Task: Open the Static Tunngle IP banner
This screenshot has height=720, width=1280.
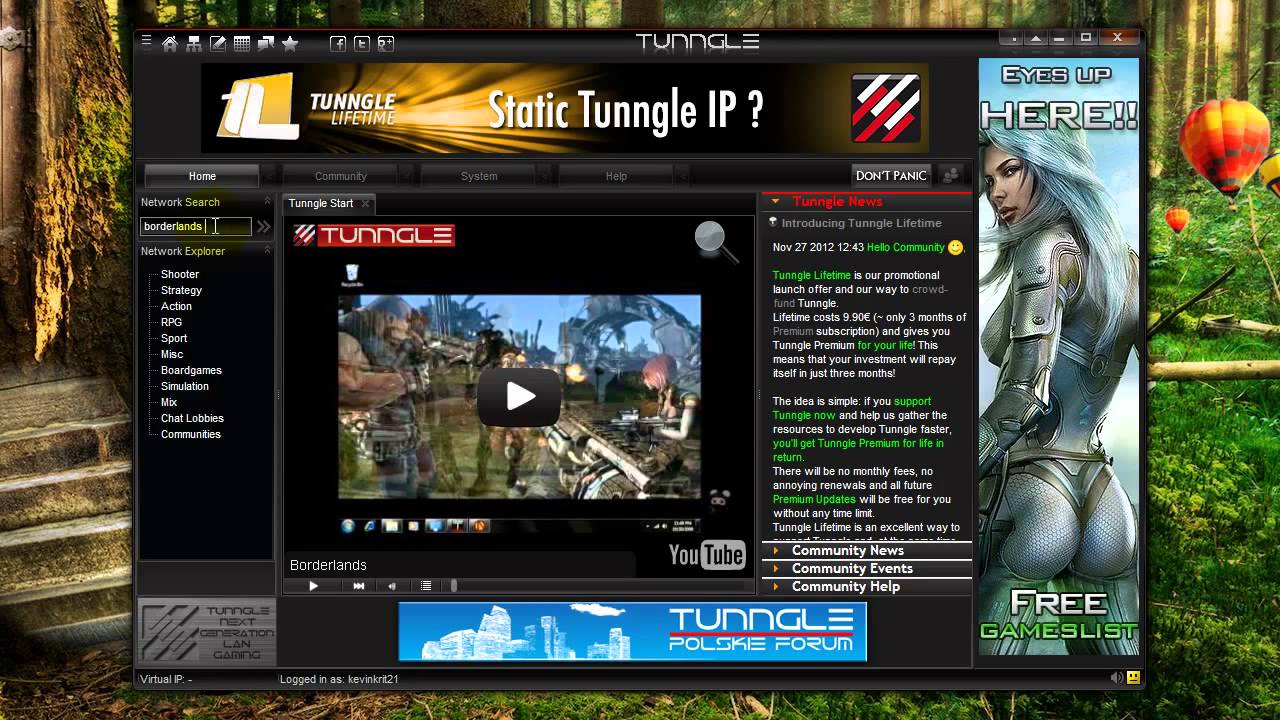Action: click(x=565, y=108)
